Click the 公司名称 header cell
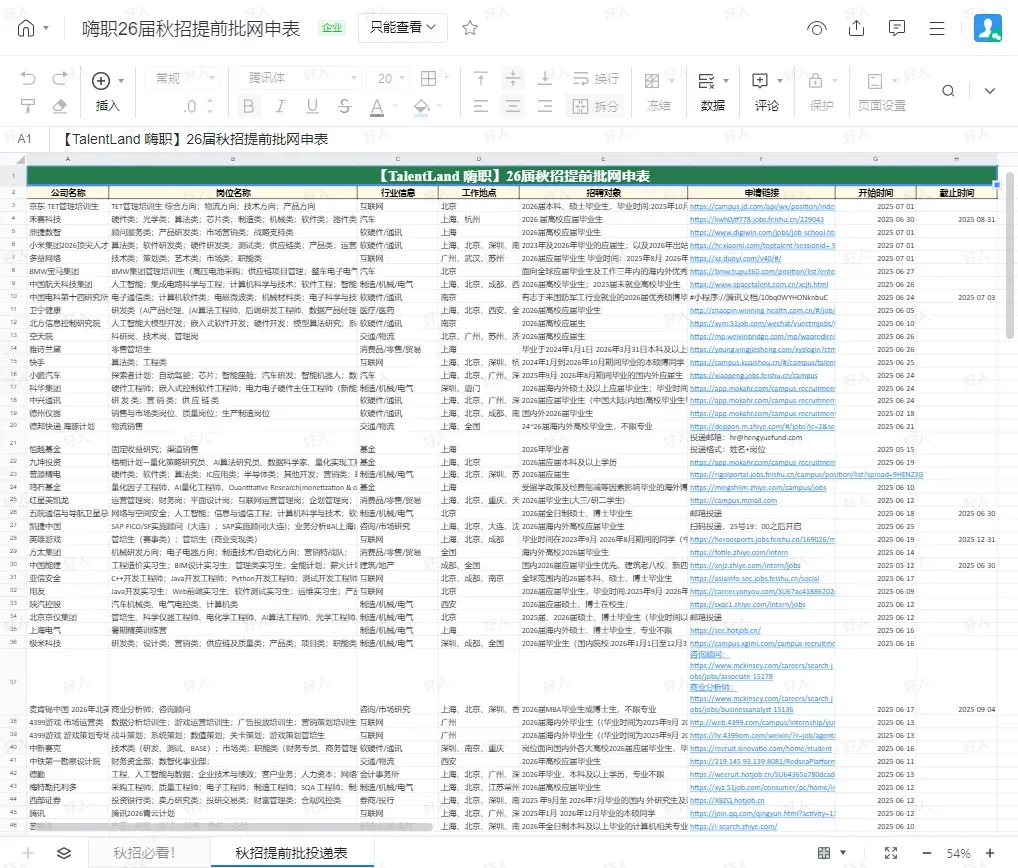 tap(68, 193)
